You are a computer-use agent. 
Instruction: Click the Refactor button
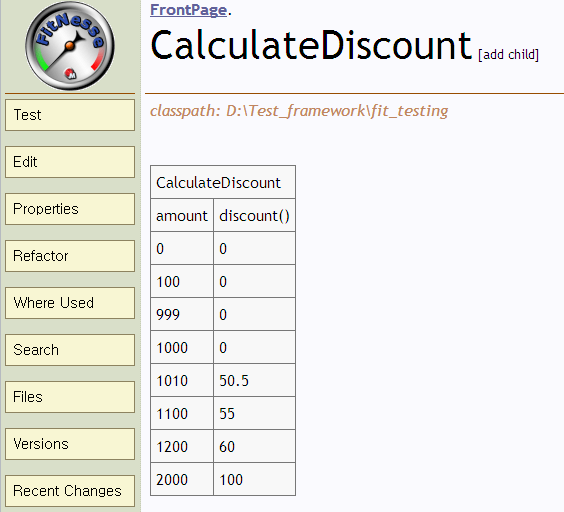coord(70,256)
